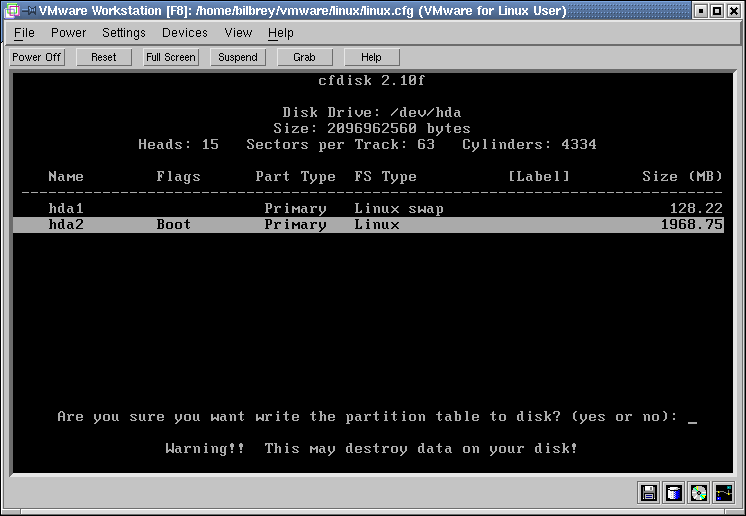Open the Devices menu

coord(185,33)
